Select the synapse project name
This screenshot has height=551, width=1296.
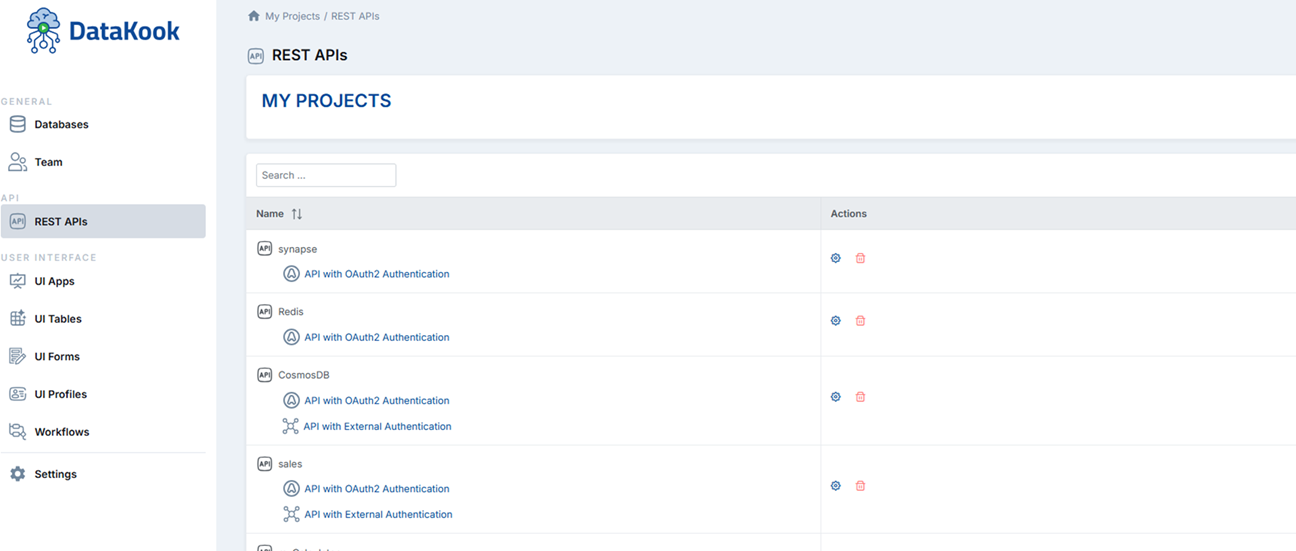pos(297,249)
